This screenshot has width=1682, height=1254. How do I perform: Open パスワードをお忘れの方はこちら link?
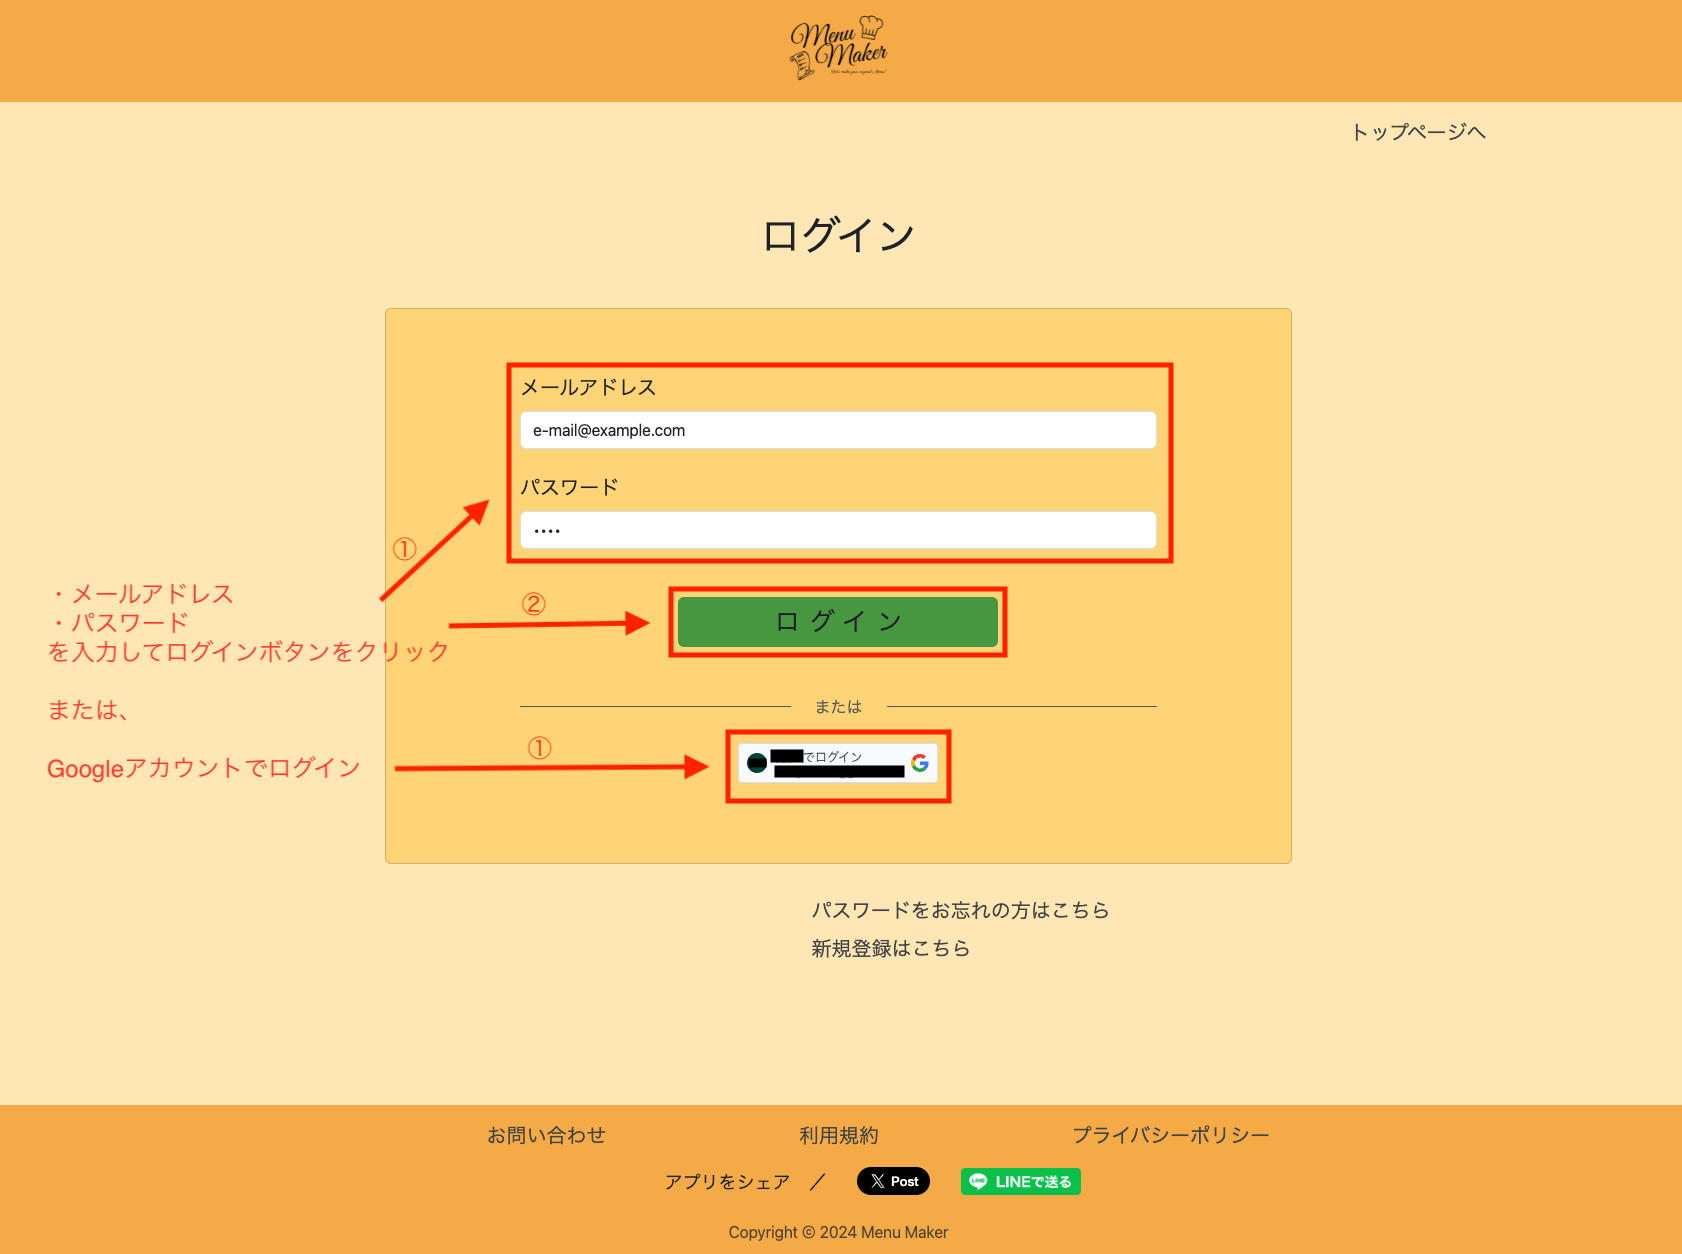[x=960, y=910]
